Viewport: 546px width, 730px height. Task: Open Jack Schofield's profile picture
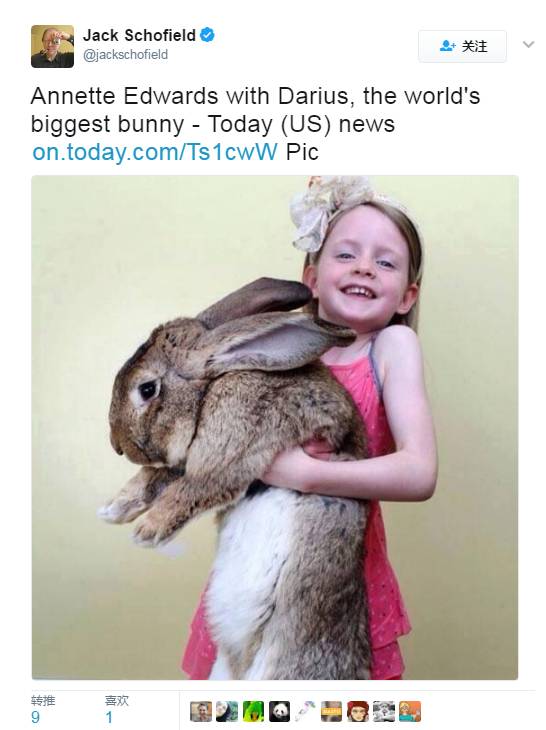click(52, 47)
